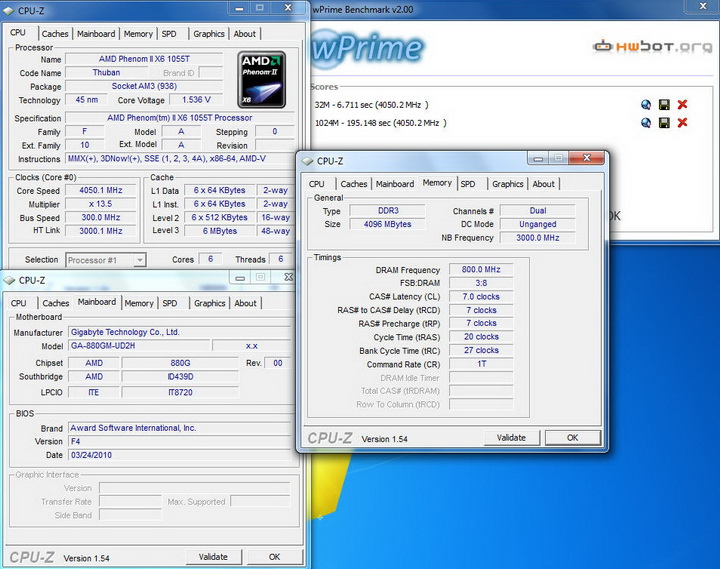Click the DRAM Frequency 800.0 MHz value
720x569 pixels.
tap(481, 270)
